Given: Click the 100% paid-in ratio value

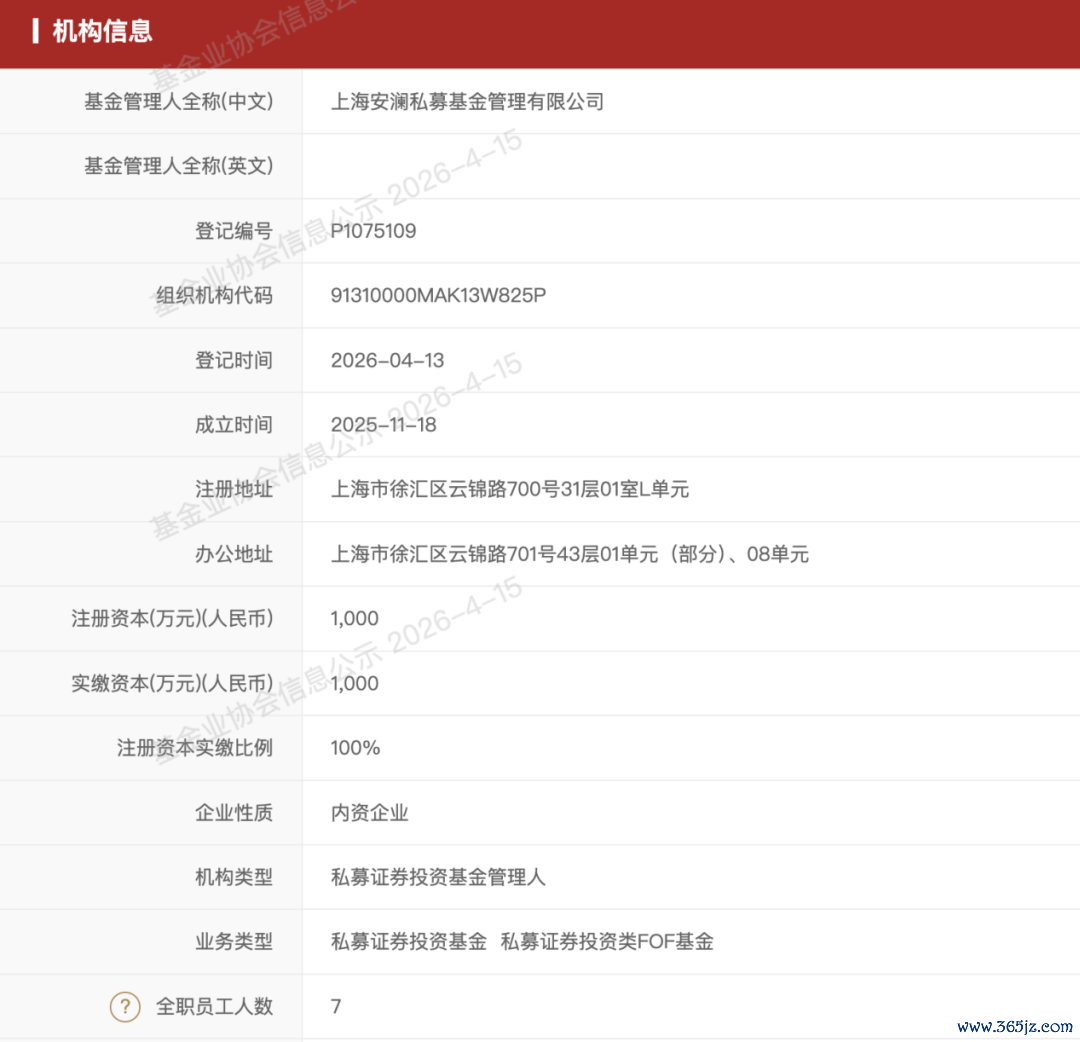Looking at the screenshot, I should click(x=355, y=748).
